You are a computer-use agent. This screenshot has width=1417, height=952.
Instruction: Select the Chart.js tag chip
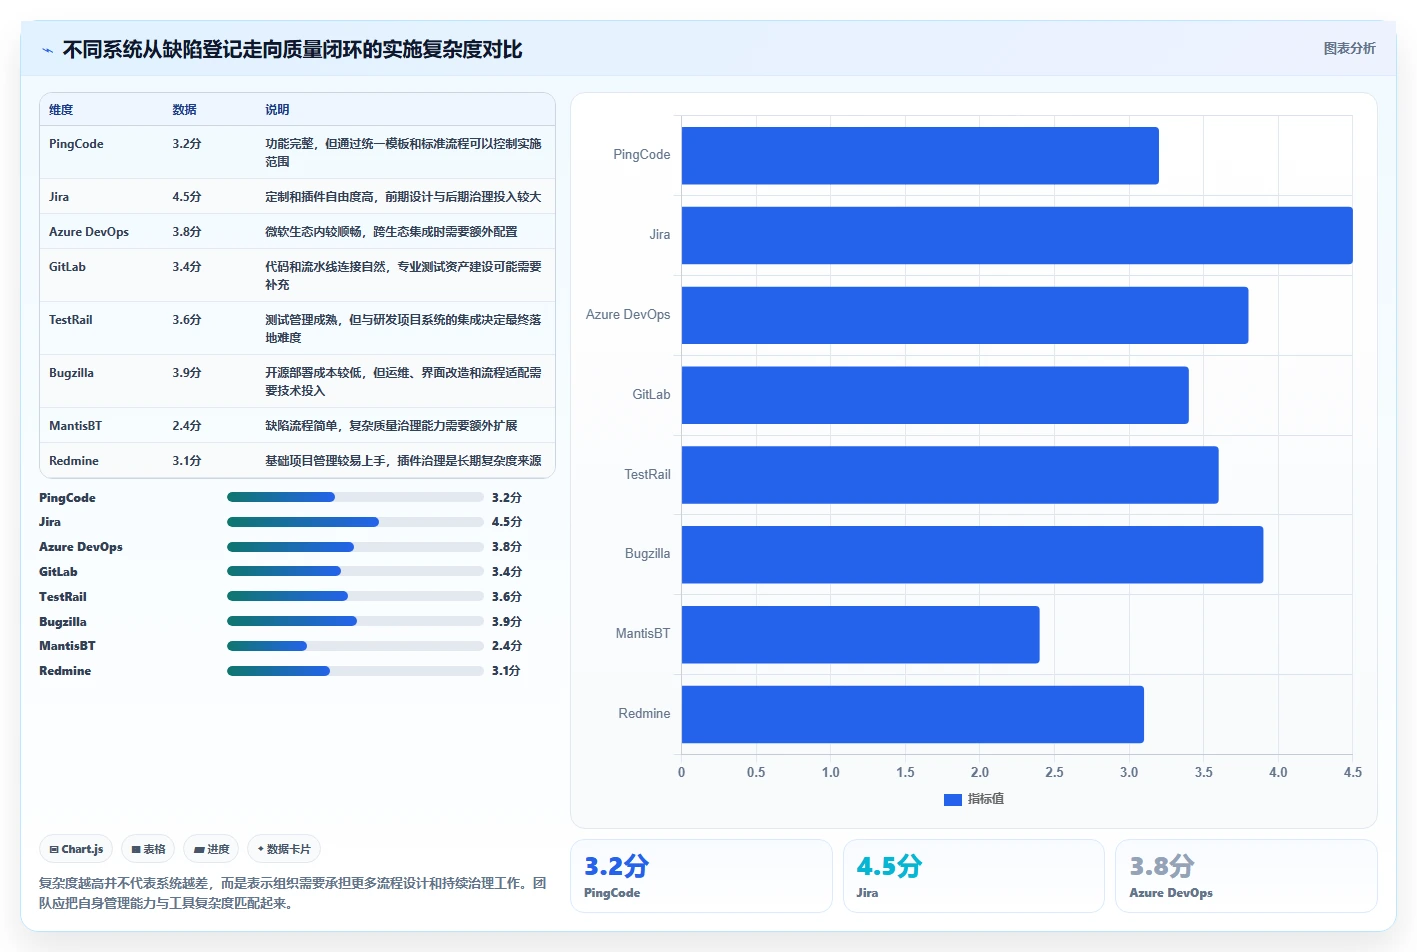tap(76, 849)
